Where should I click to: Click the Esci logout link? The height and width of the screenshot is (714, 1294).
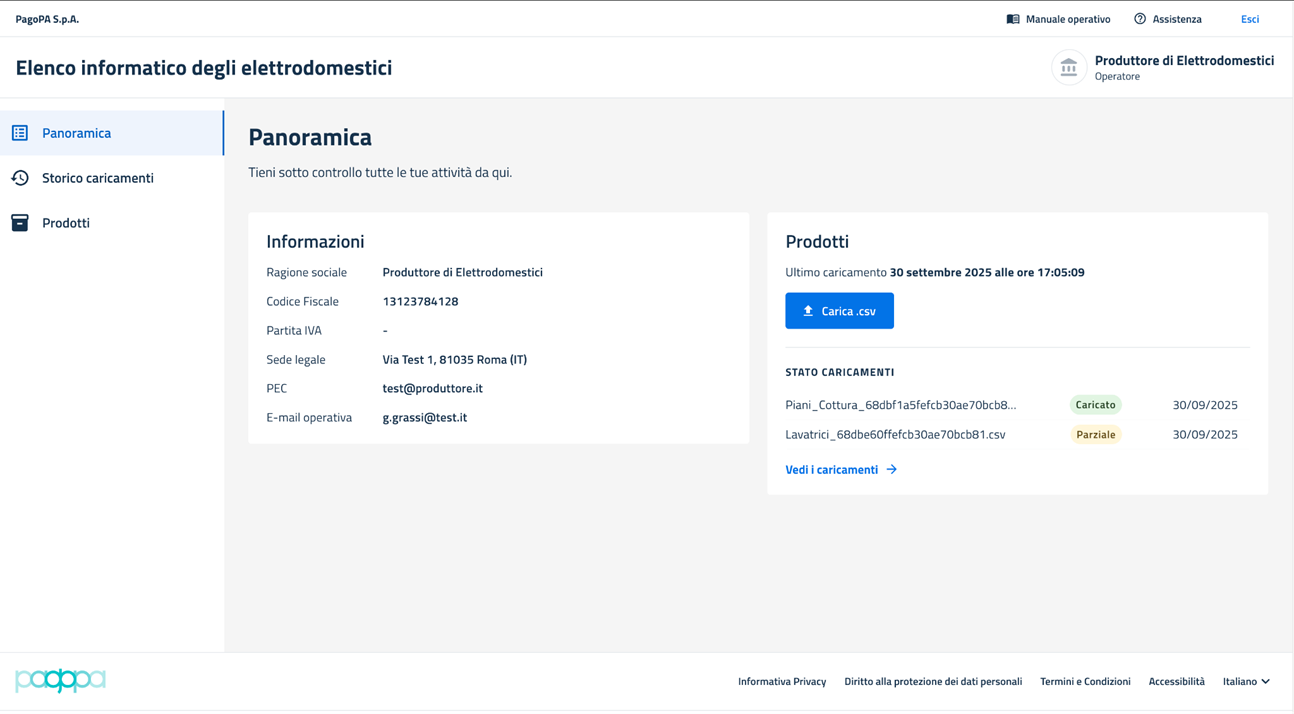[1250, 19]
